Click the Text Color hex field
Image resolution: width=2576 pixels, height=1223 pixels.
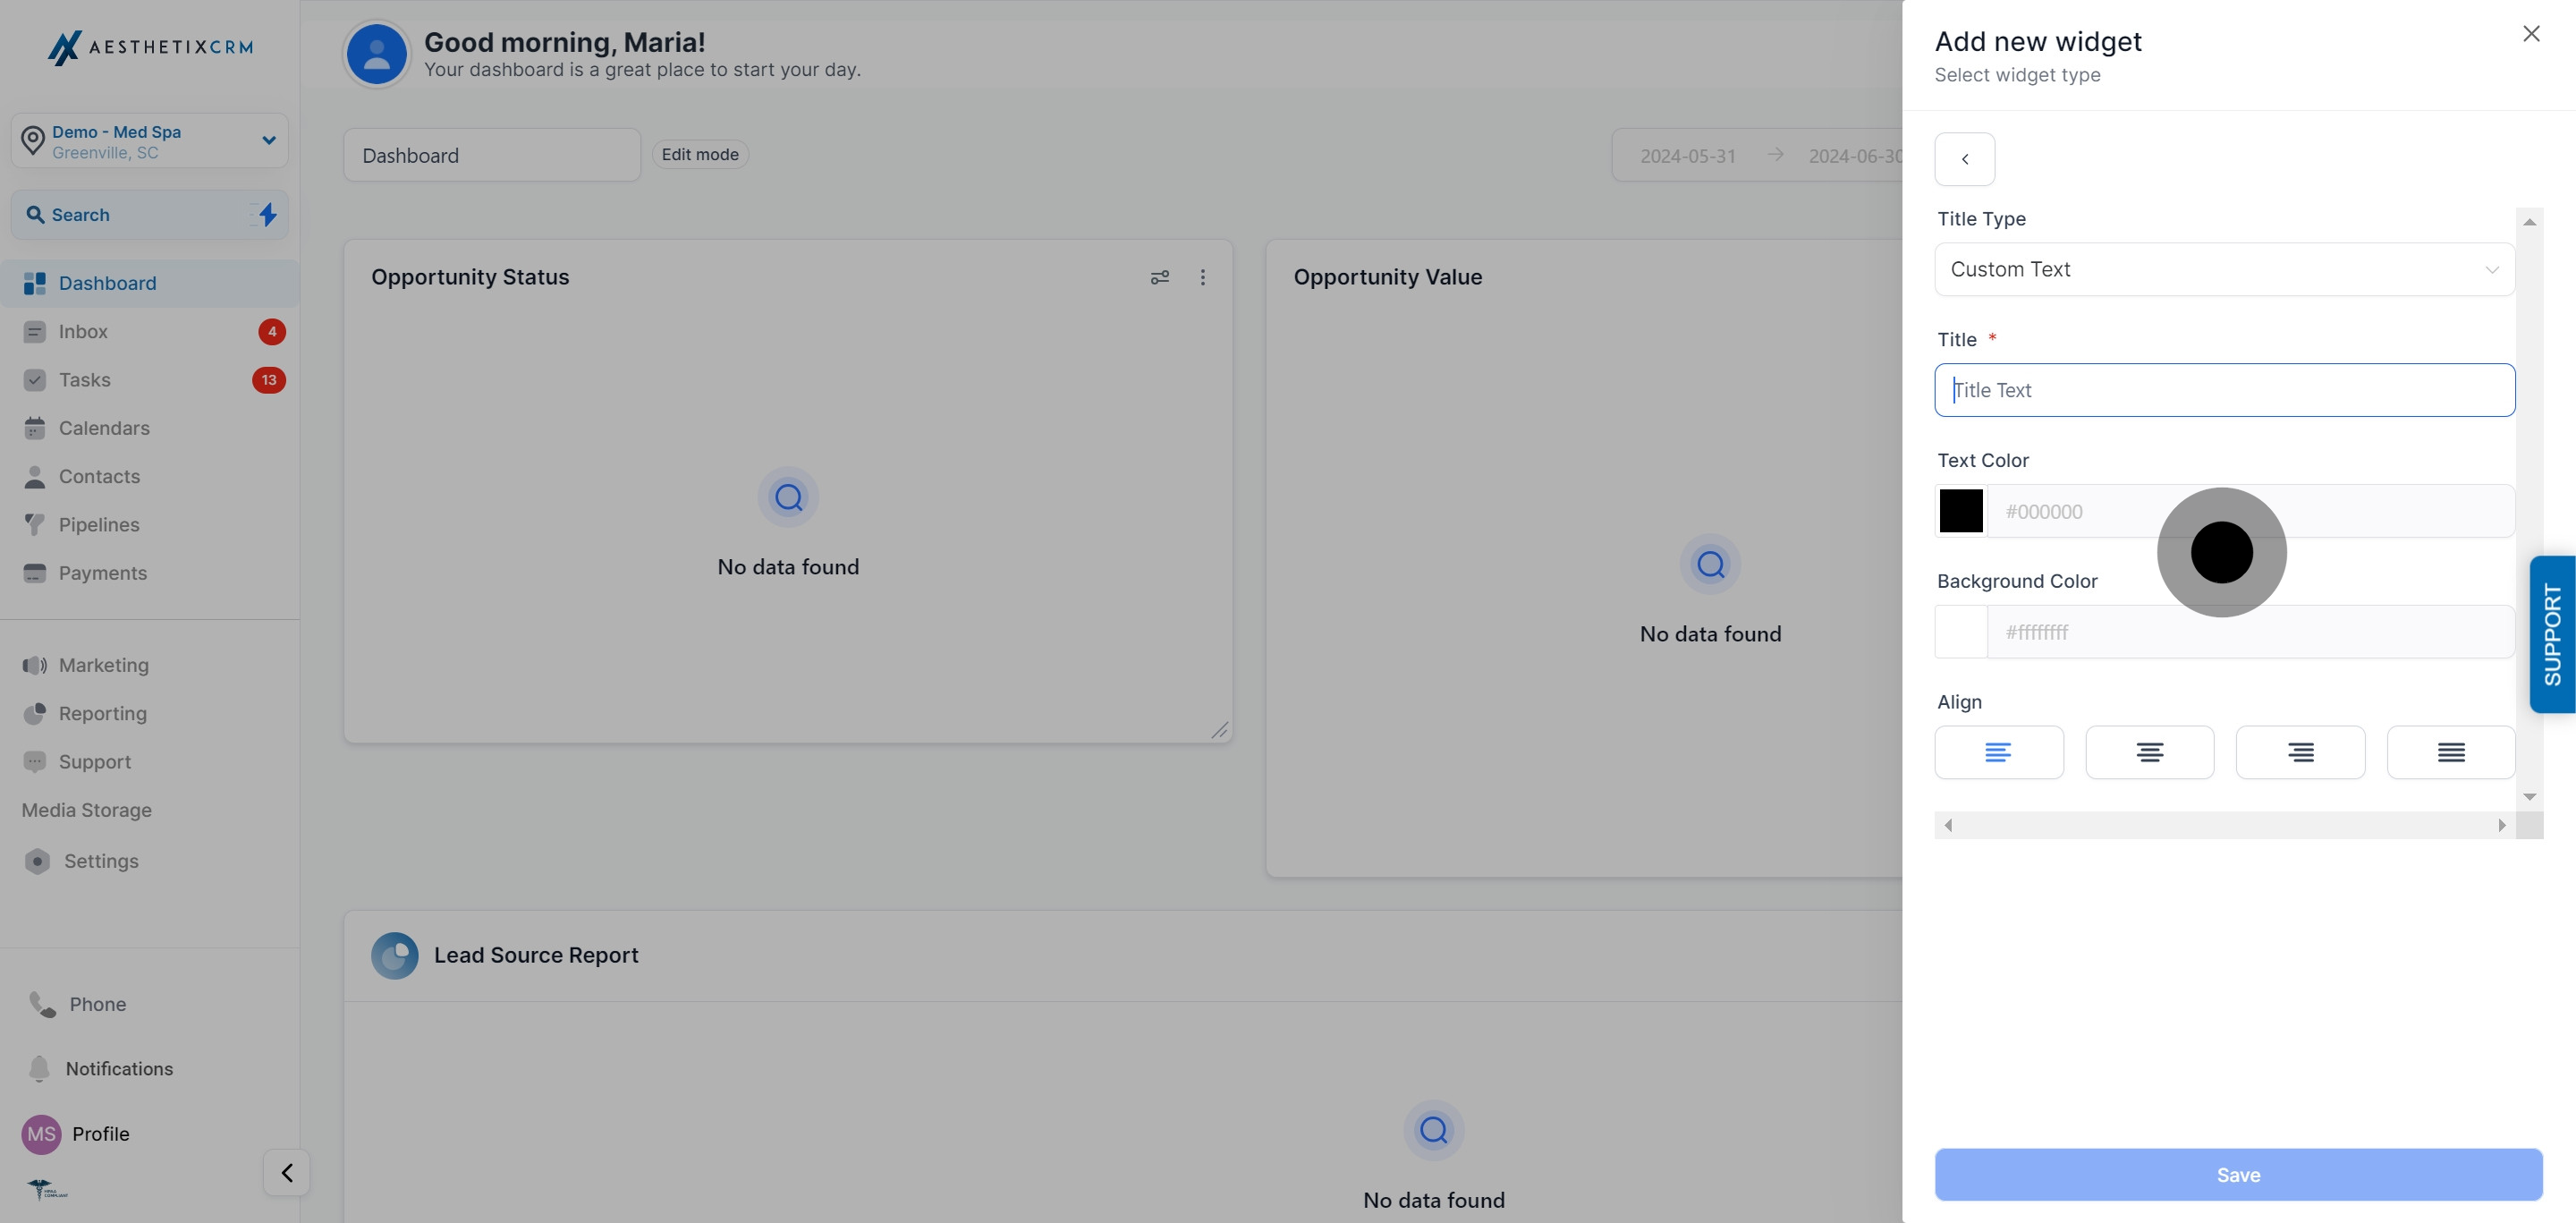click(2250, 511)
